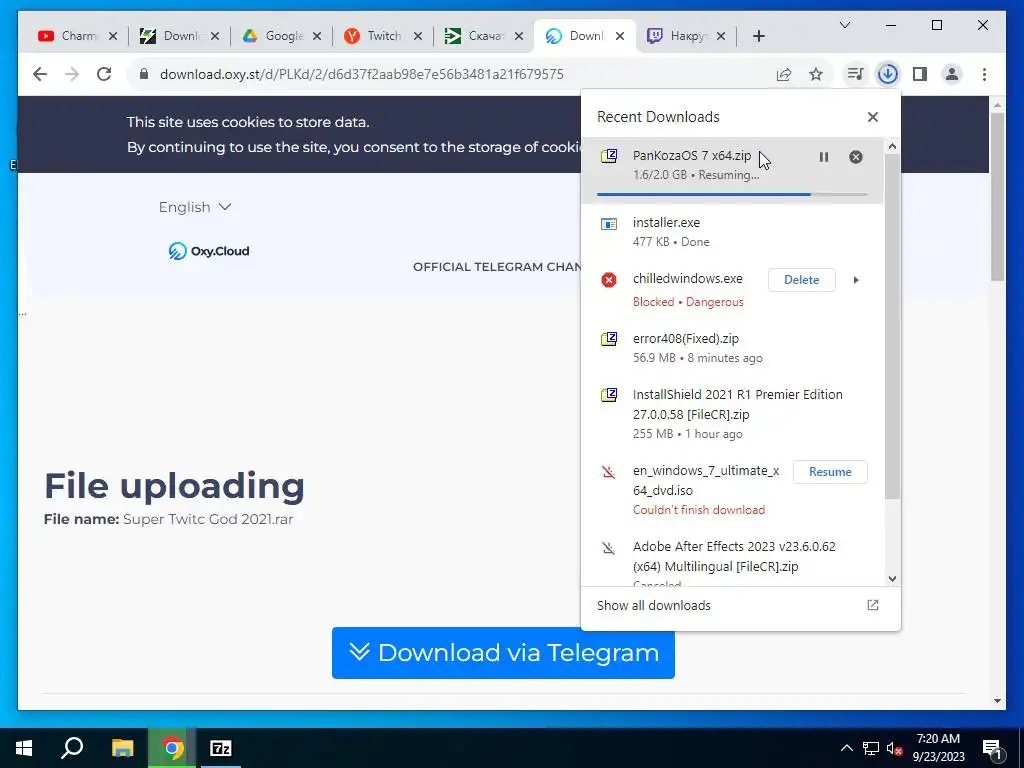Click the Adobe After Effects canceled icon

point(609,548)
